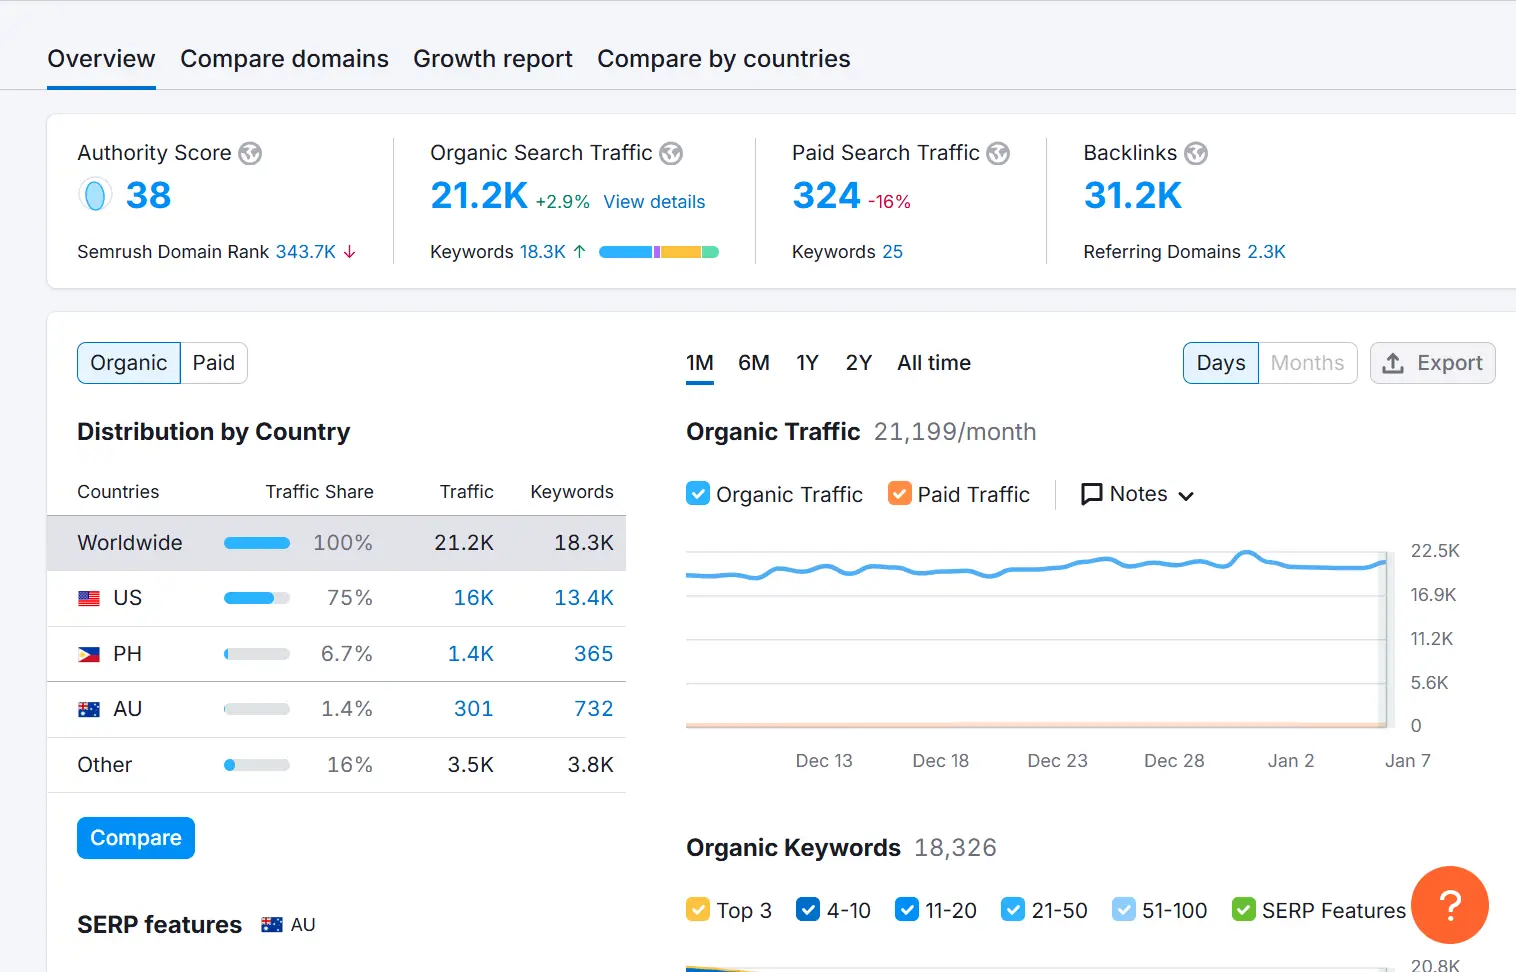This screenshot has width=1516, height=972.
Task: Select the Worldwide row
Action: click(336, 543)
